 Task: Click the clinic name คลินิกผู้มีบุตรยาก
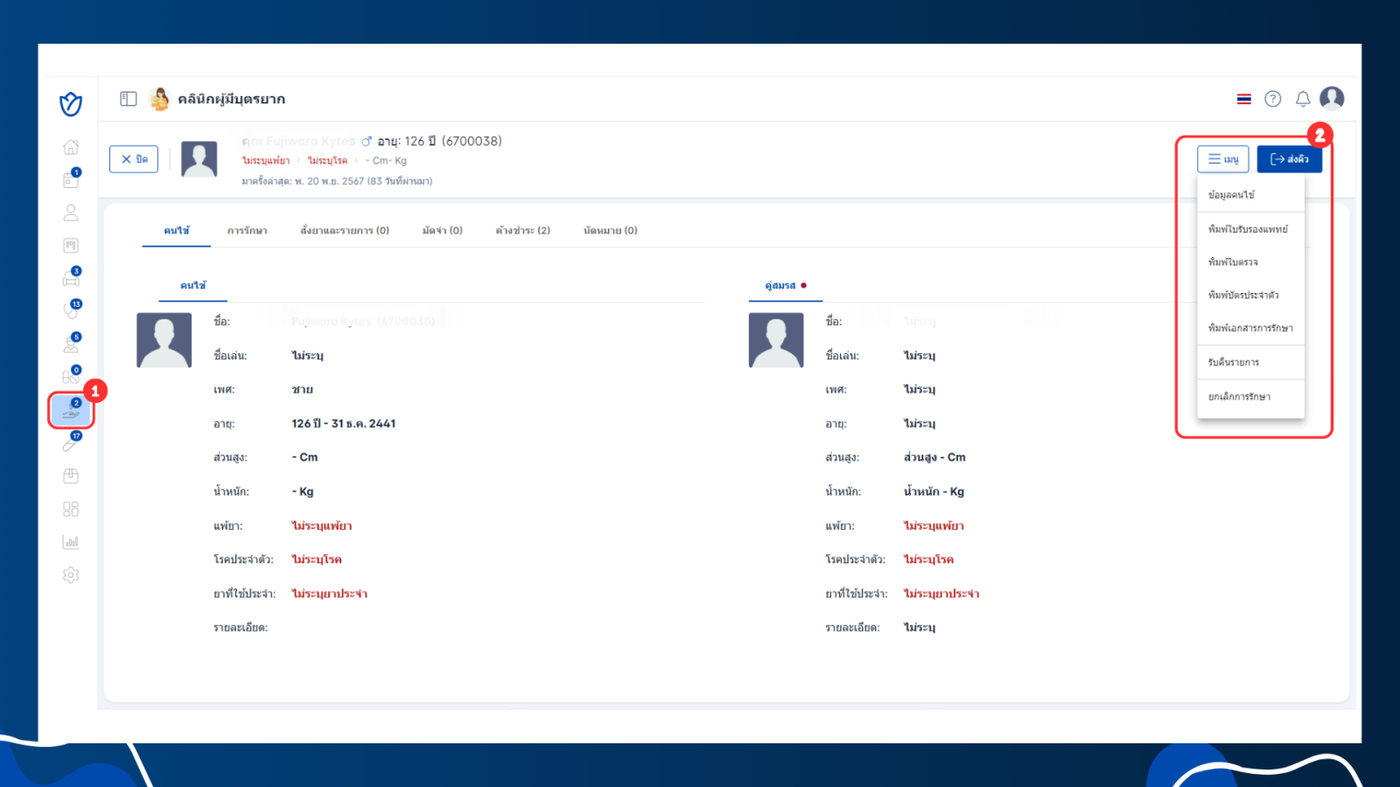coord(231,99)
